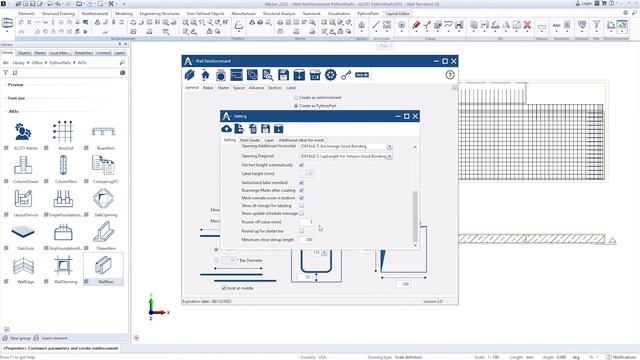Open Section tab in Wall Reinforcement

[275, 88]
